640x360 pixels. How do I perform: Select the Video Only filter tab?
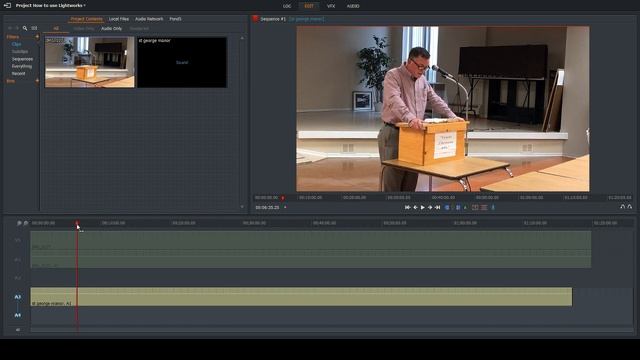click(84, 29)
